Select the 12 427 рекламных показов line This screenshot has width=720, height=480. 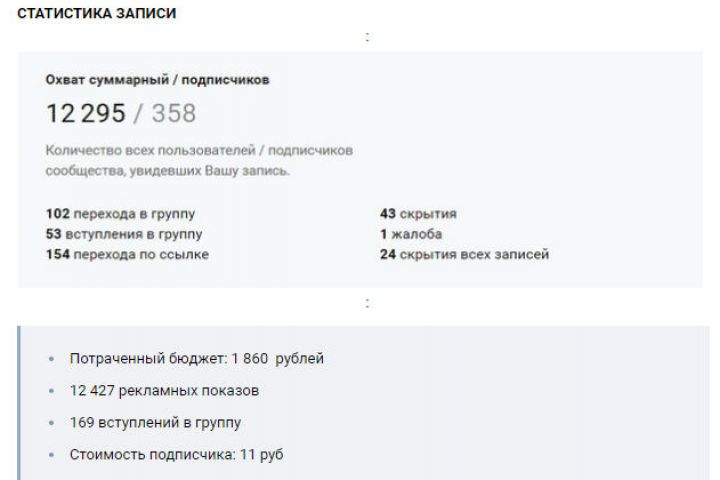[165, 390]
